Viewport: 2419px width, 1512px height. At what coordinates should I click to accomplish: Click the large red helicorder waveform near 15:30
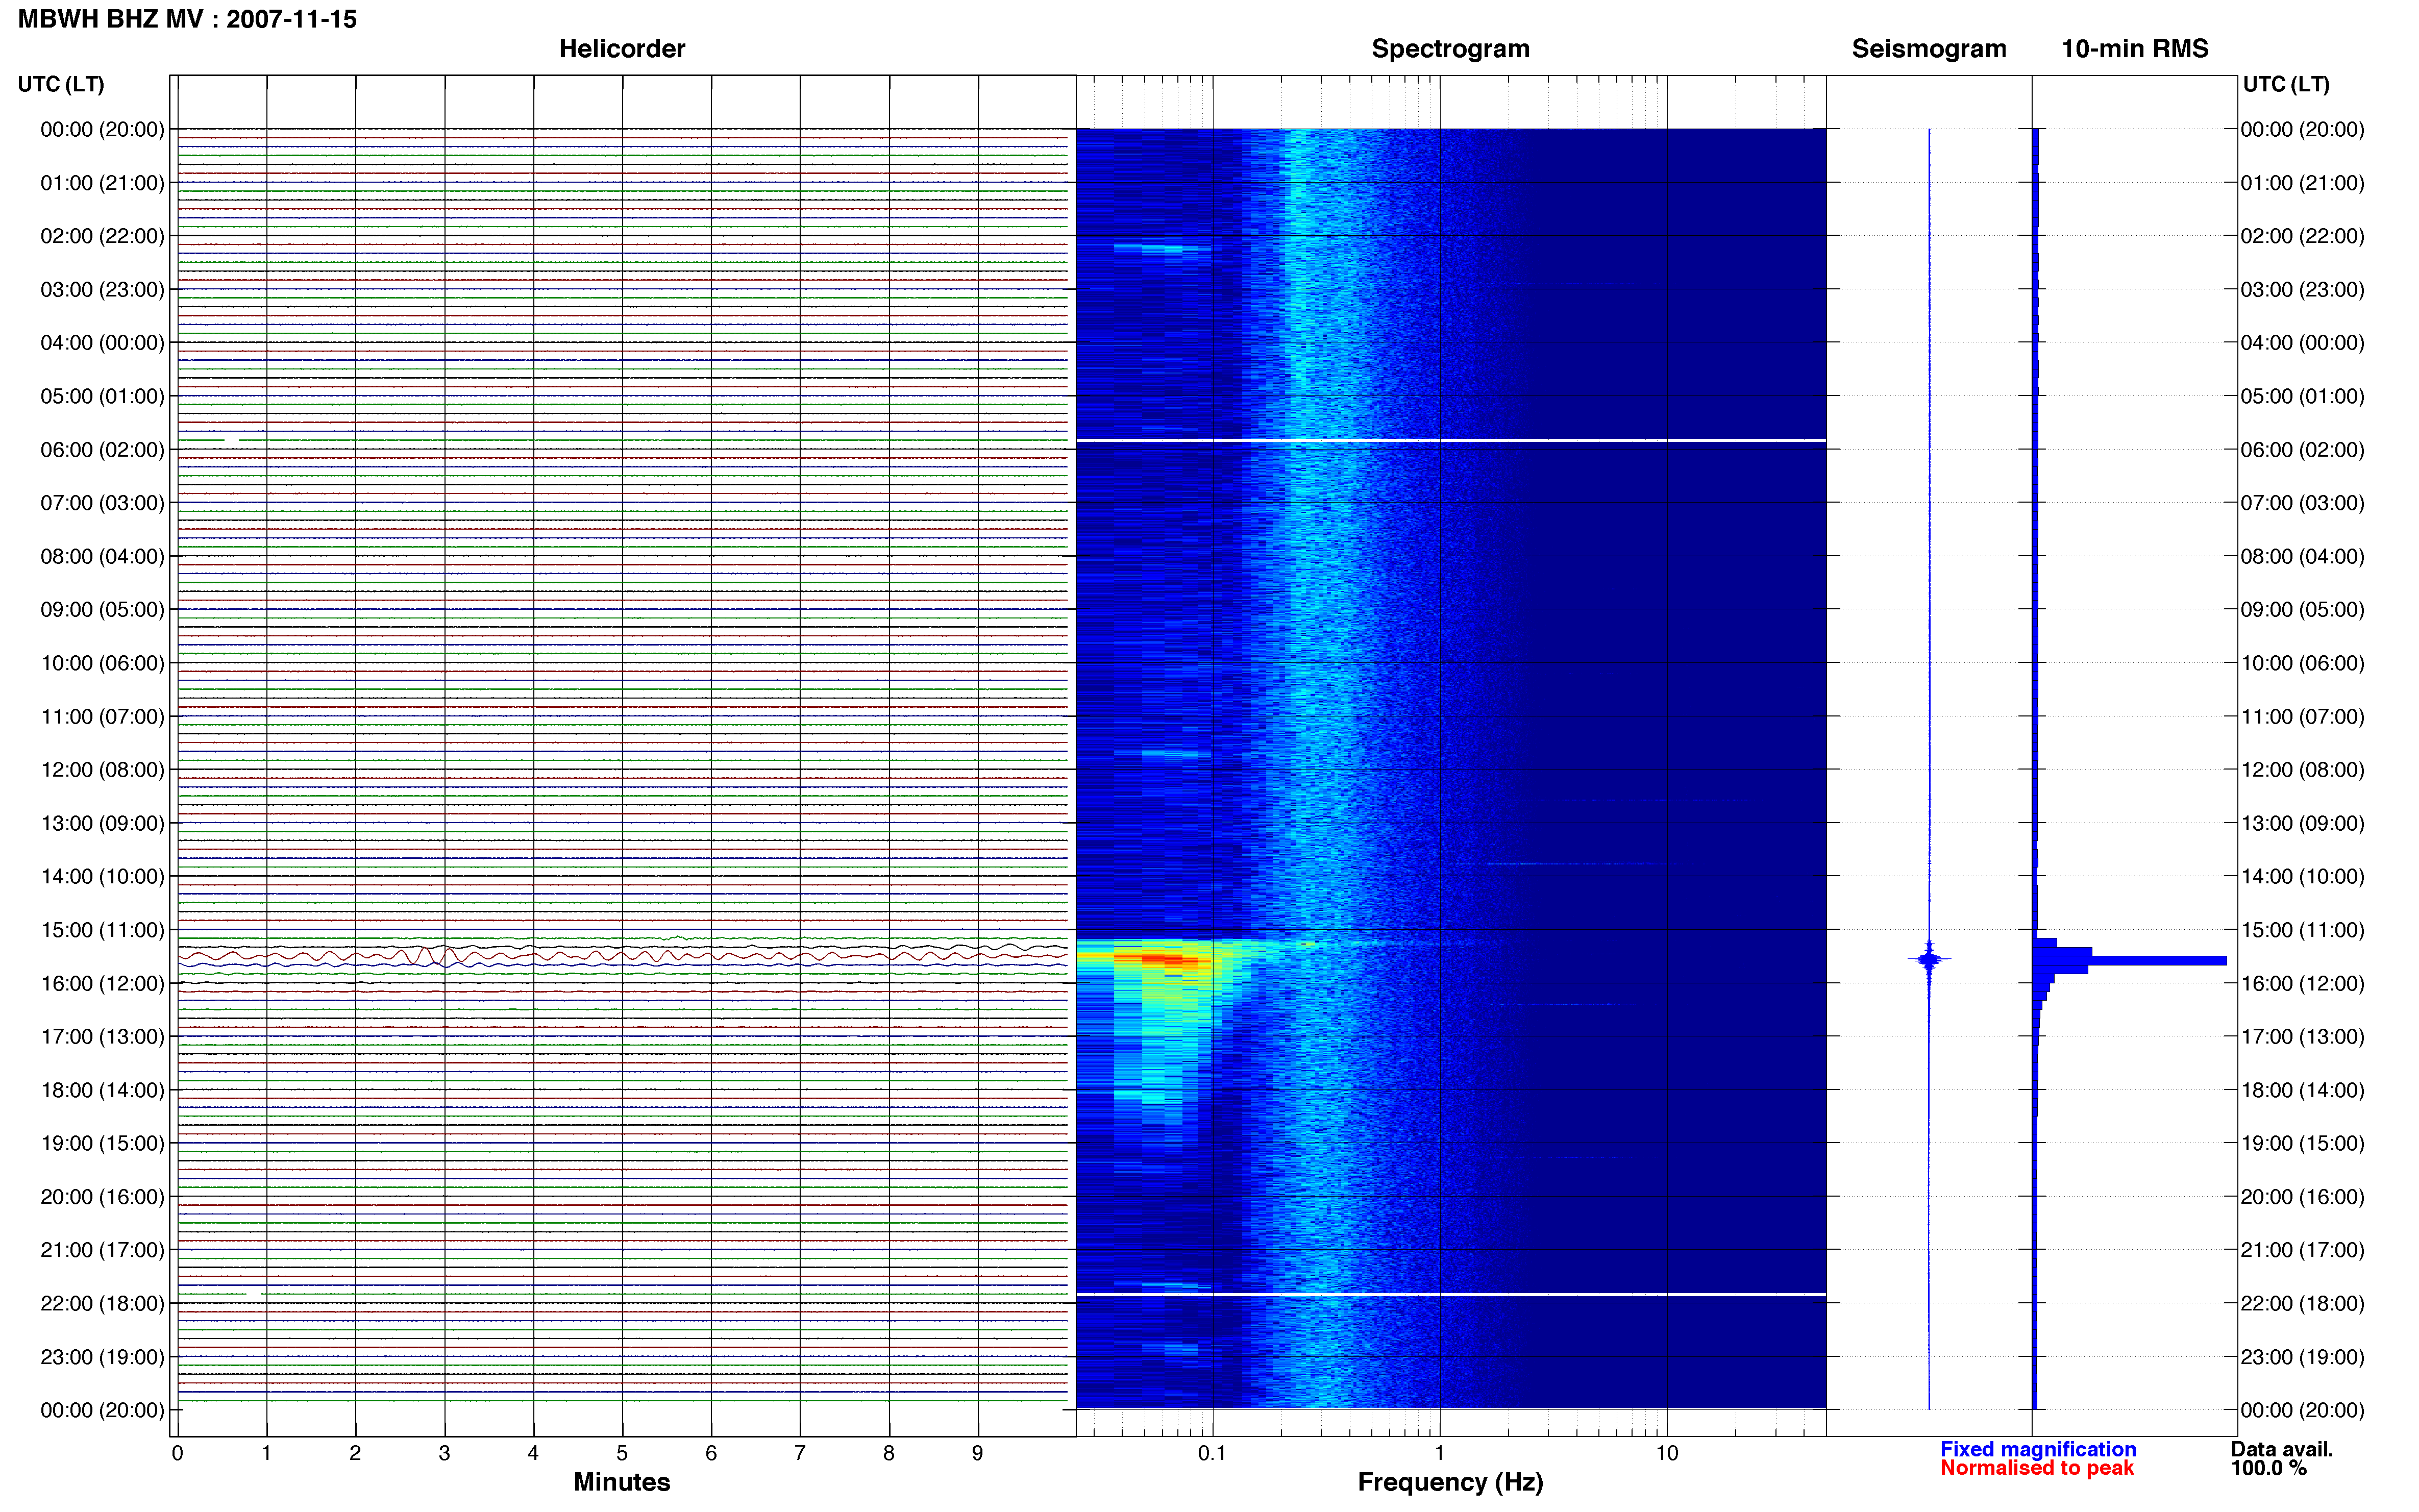coord(622,957)
